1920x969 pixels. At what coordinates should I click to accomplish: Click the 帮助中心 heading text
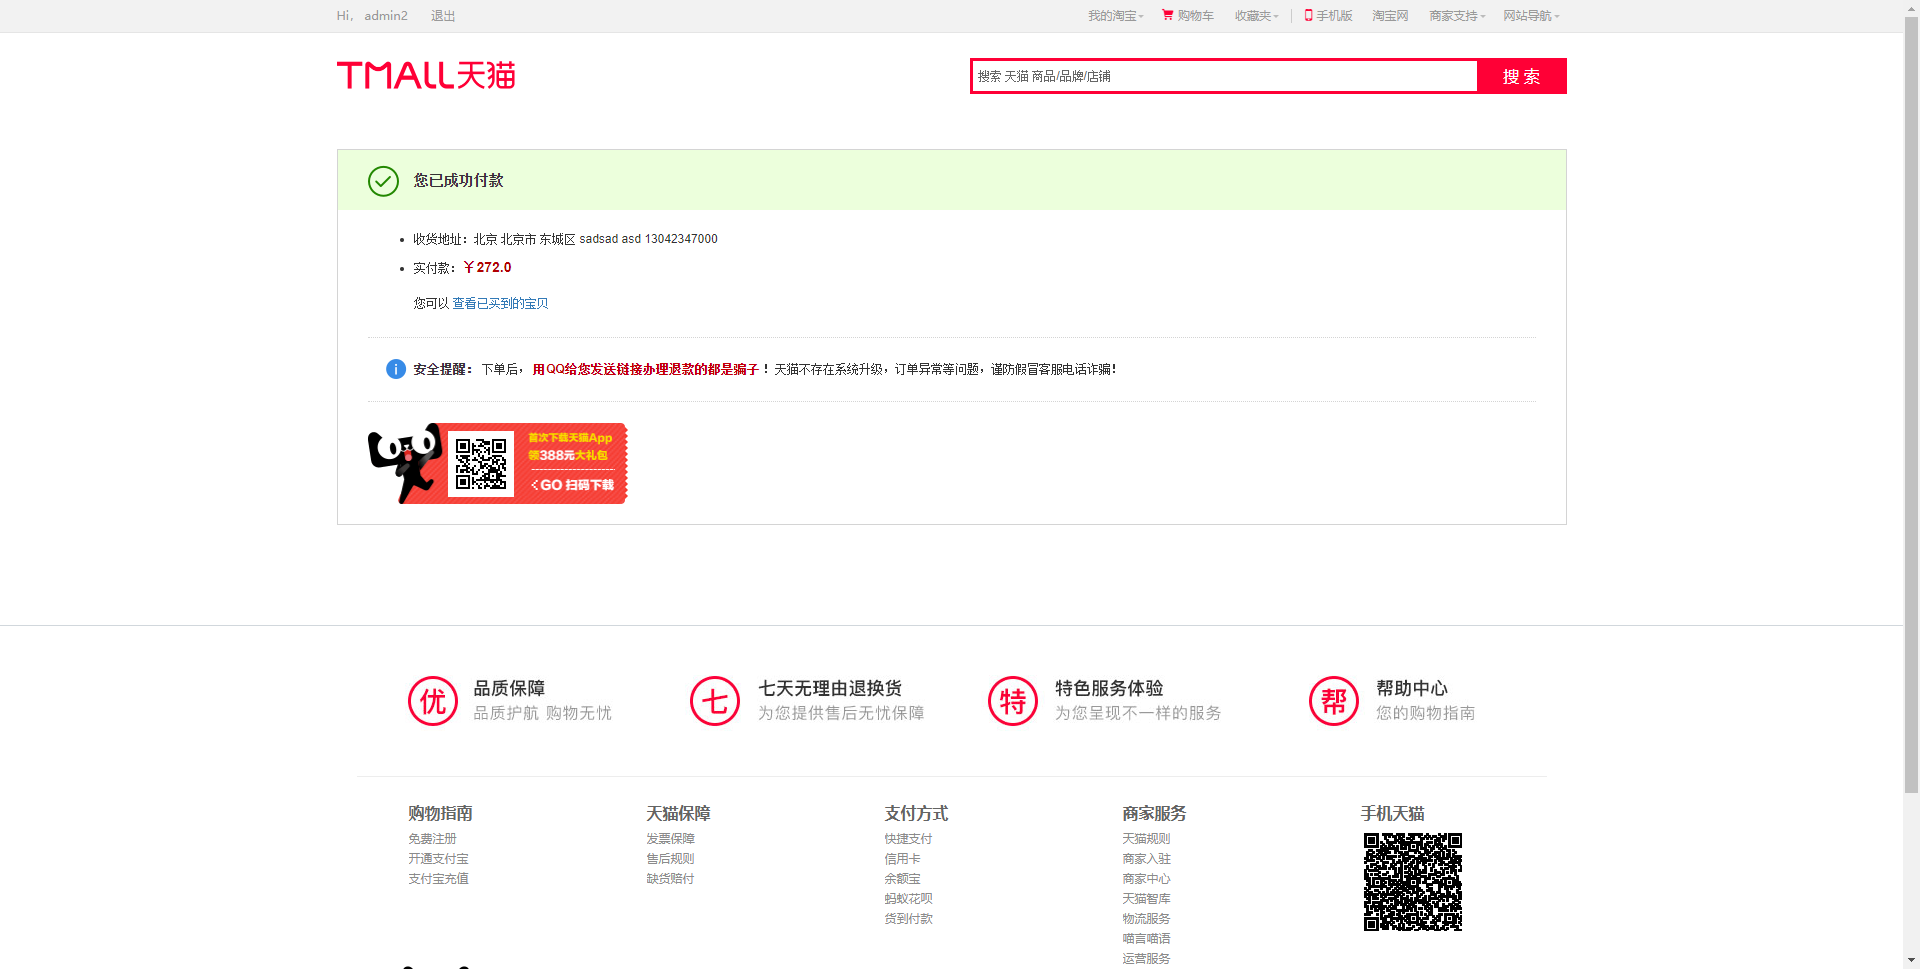(x=1412, y=688)
